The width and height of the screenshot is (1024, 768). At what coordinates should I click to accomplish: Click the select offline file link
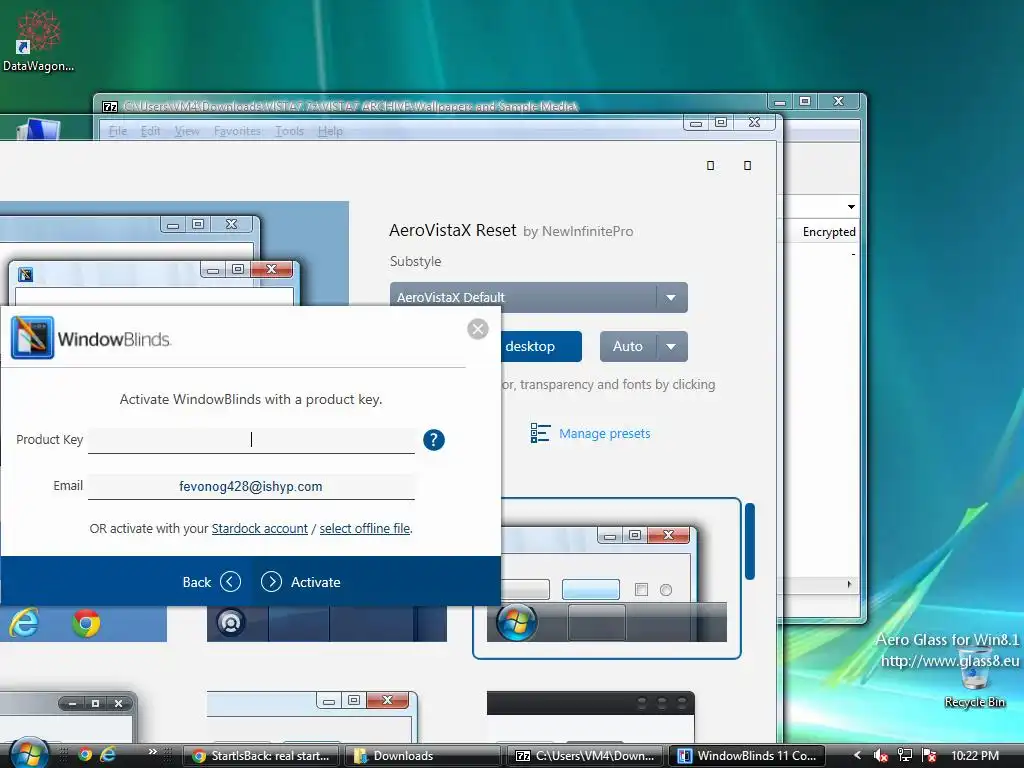coord(364,528)
